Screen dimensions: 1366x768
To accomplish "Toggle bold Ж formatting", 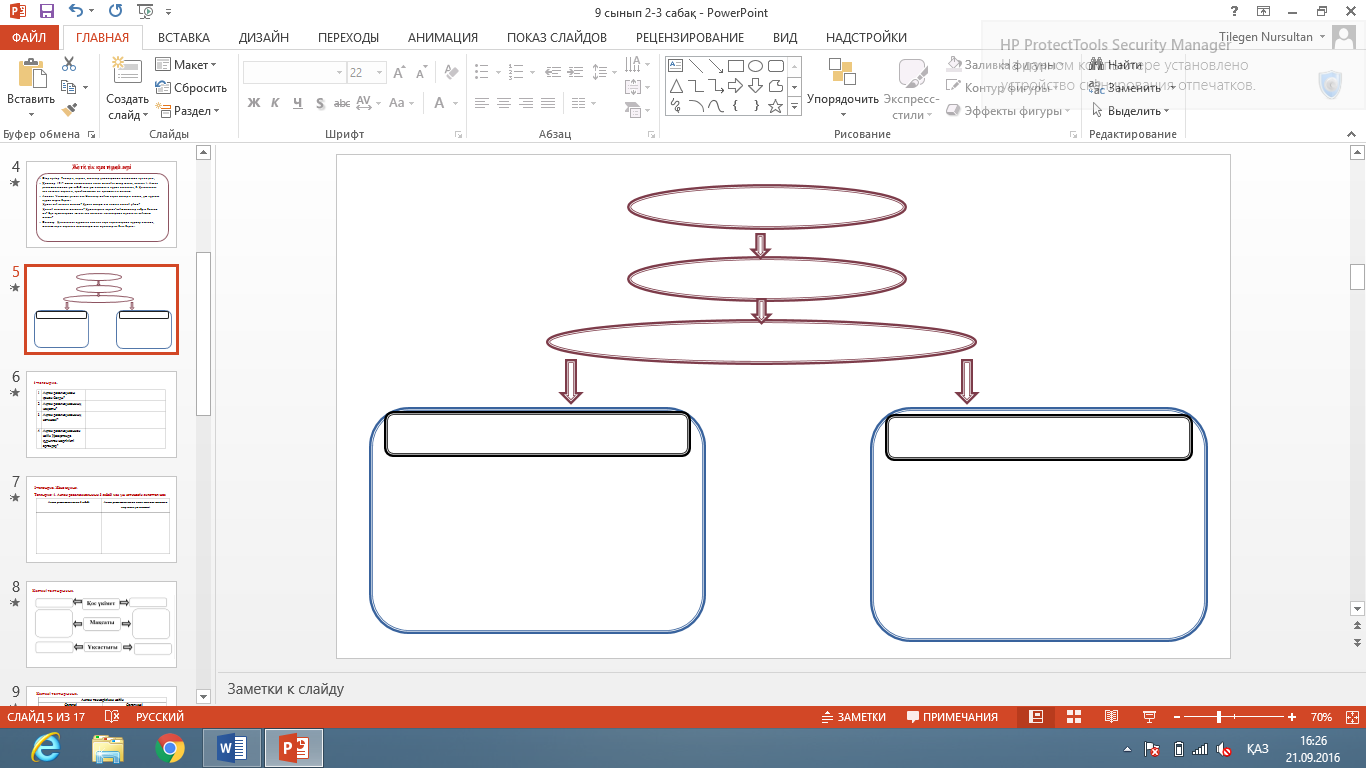I will click(x=254, y=103).
